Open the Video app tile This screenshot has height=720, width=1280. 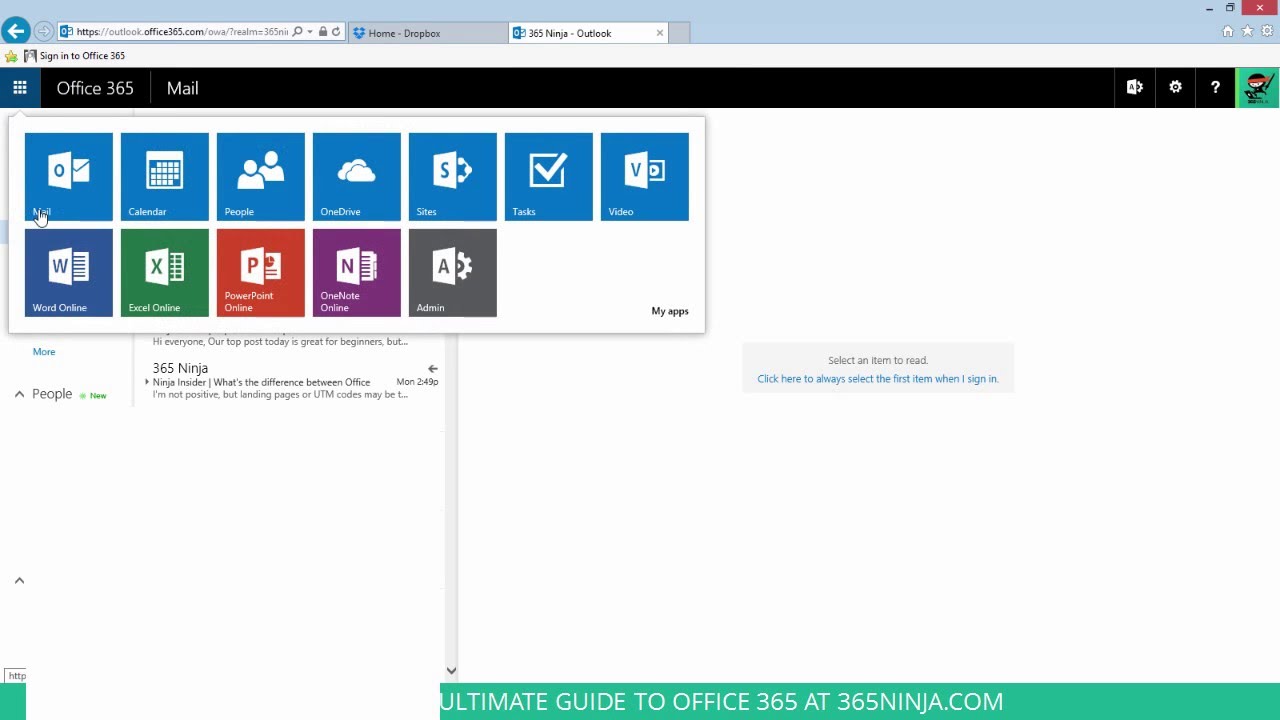pos(644,176)
